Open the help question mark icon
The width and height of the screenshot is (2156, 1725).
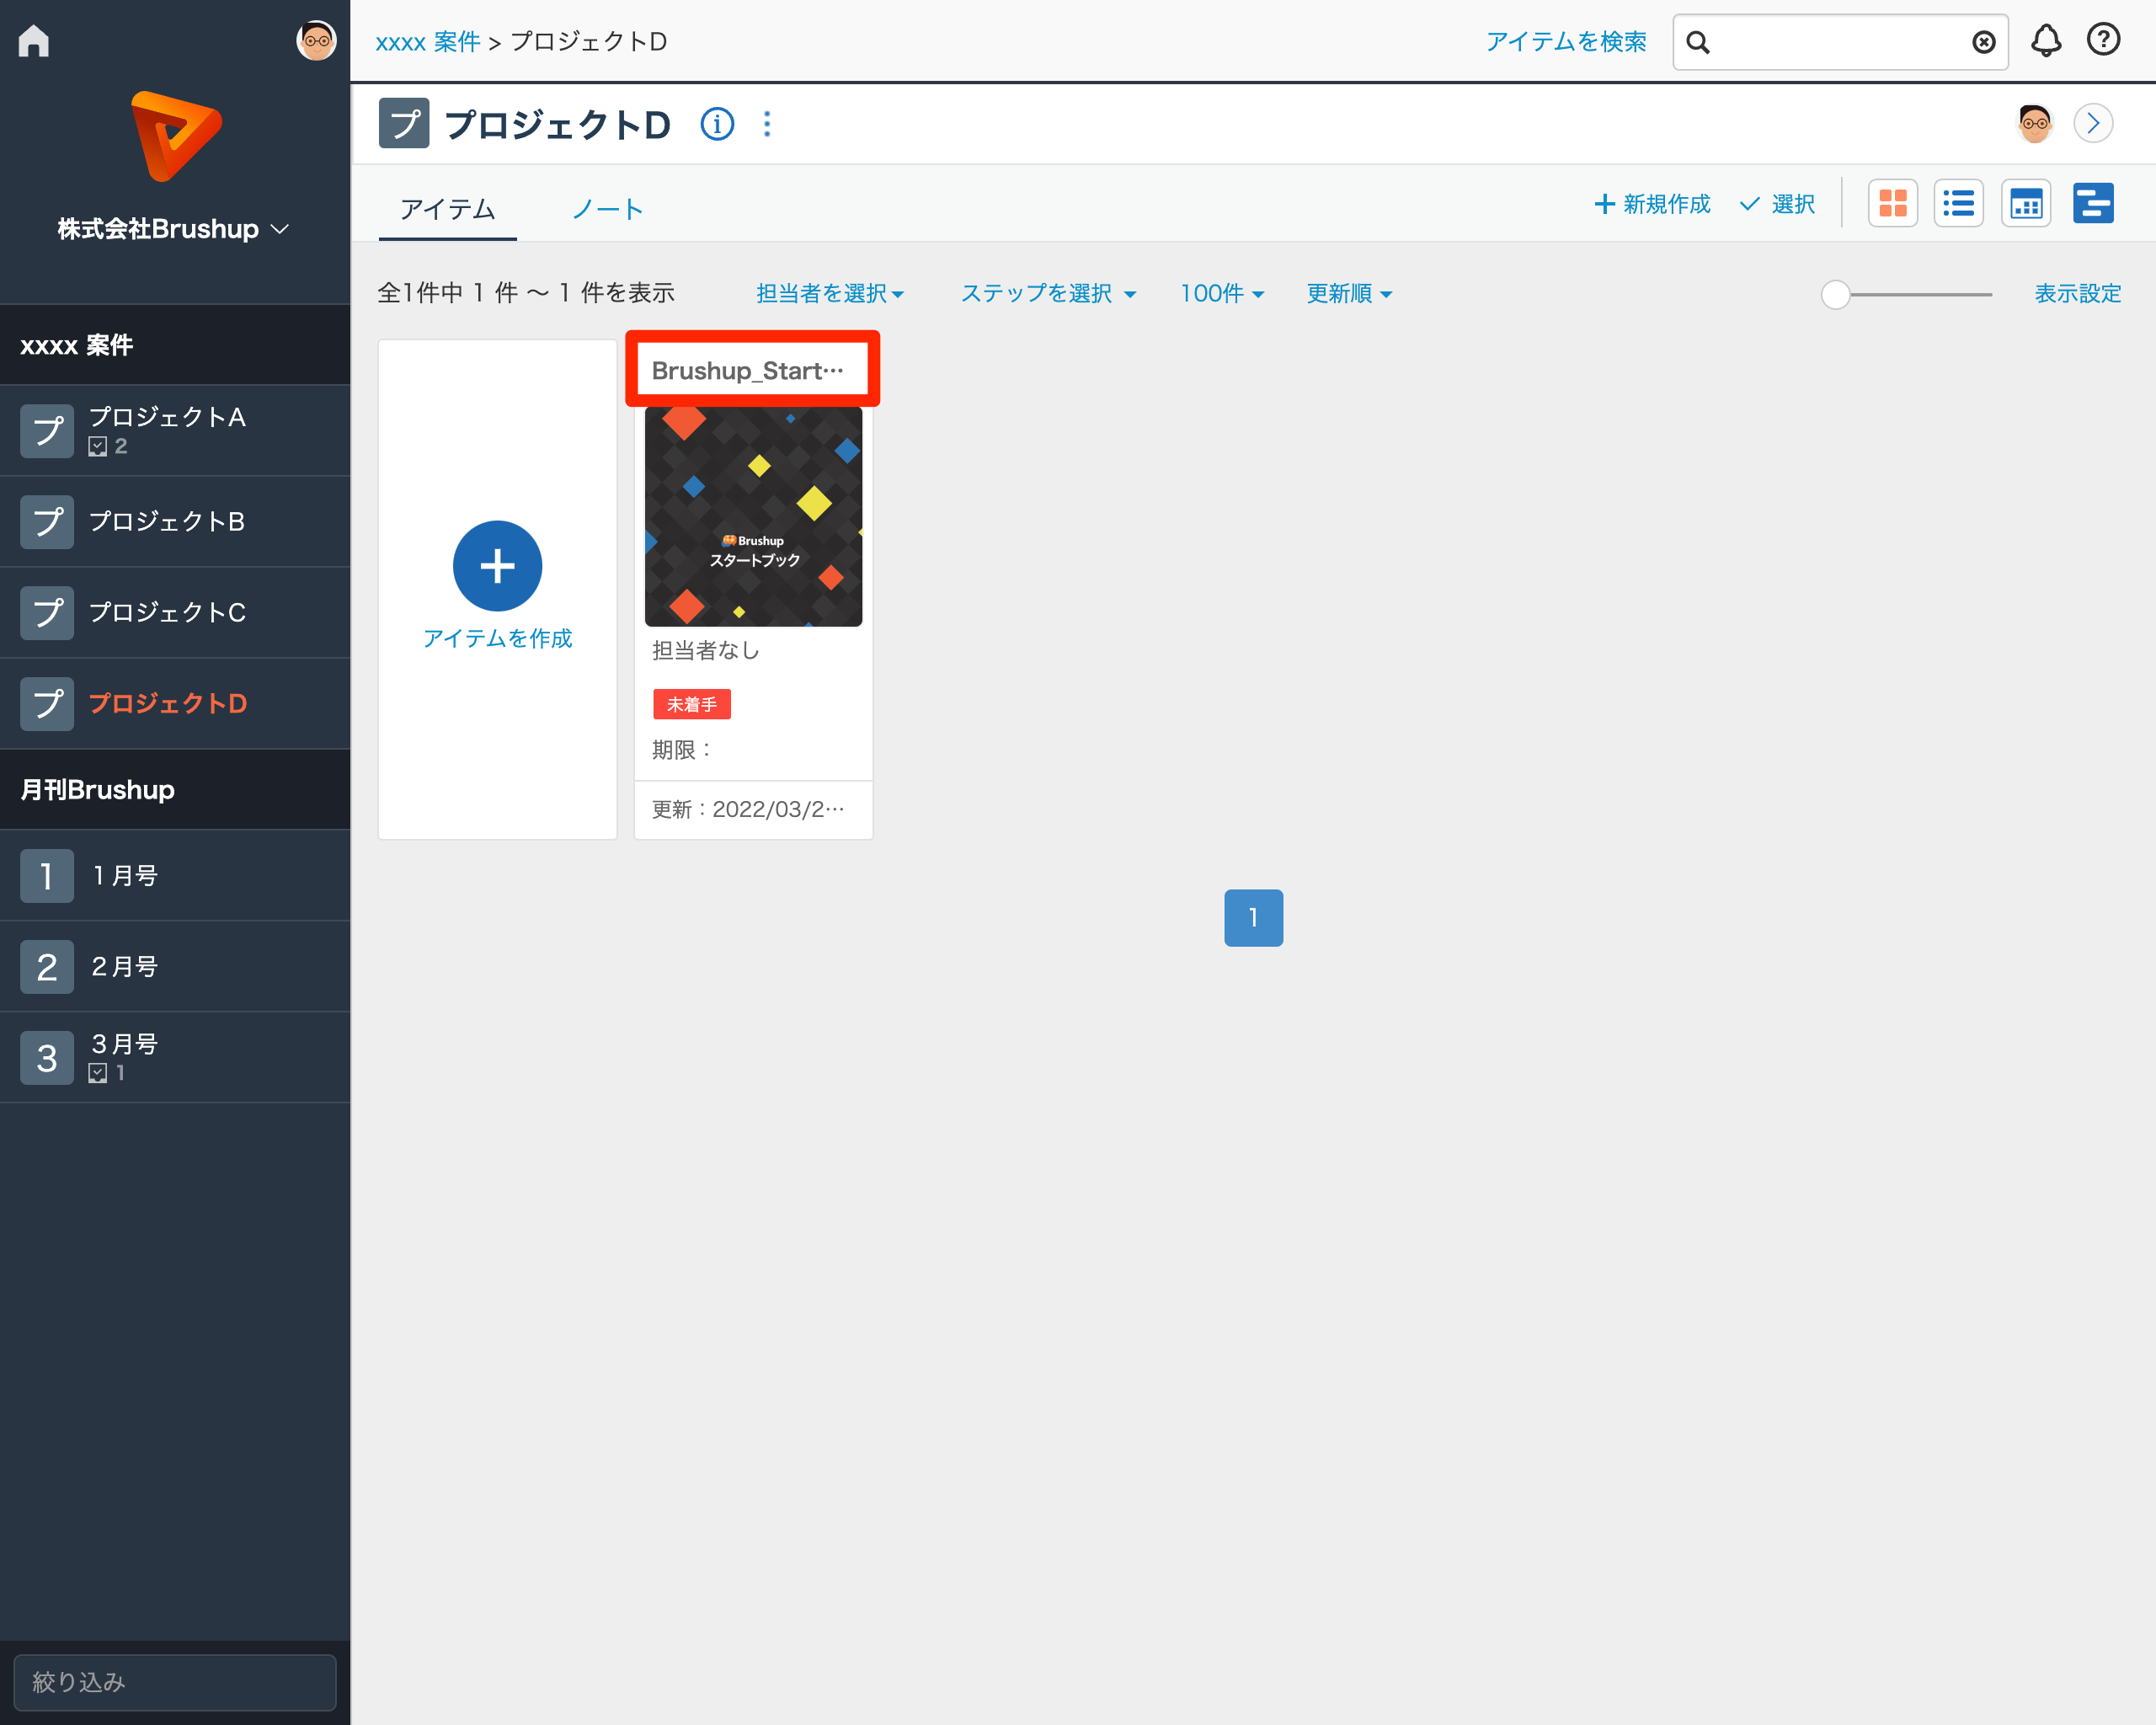(2104, 40)
